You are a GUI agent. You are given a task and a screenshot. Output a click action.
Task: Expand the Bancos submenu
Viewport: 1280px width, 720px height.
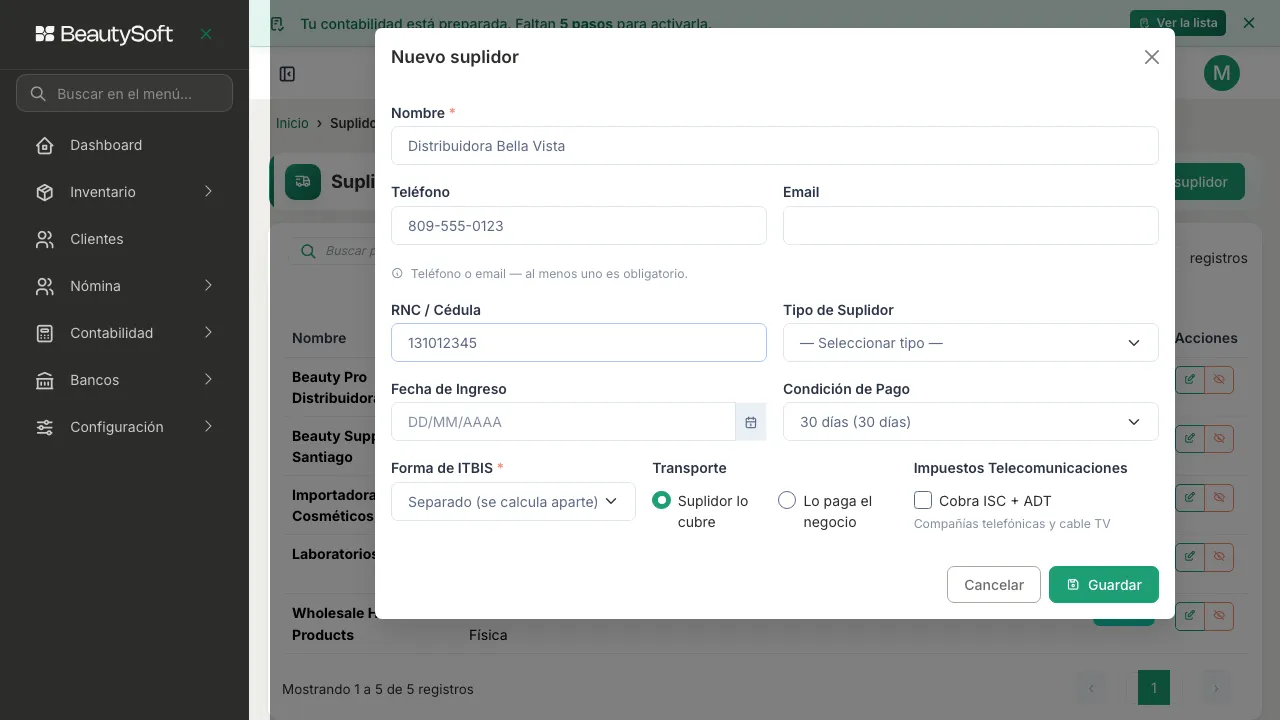208,379
